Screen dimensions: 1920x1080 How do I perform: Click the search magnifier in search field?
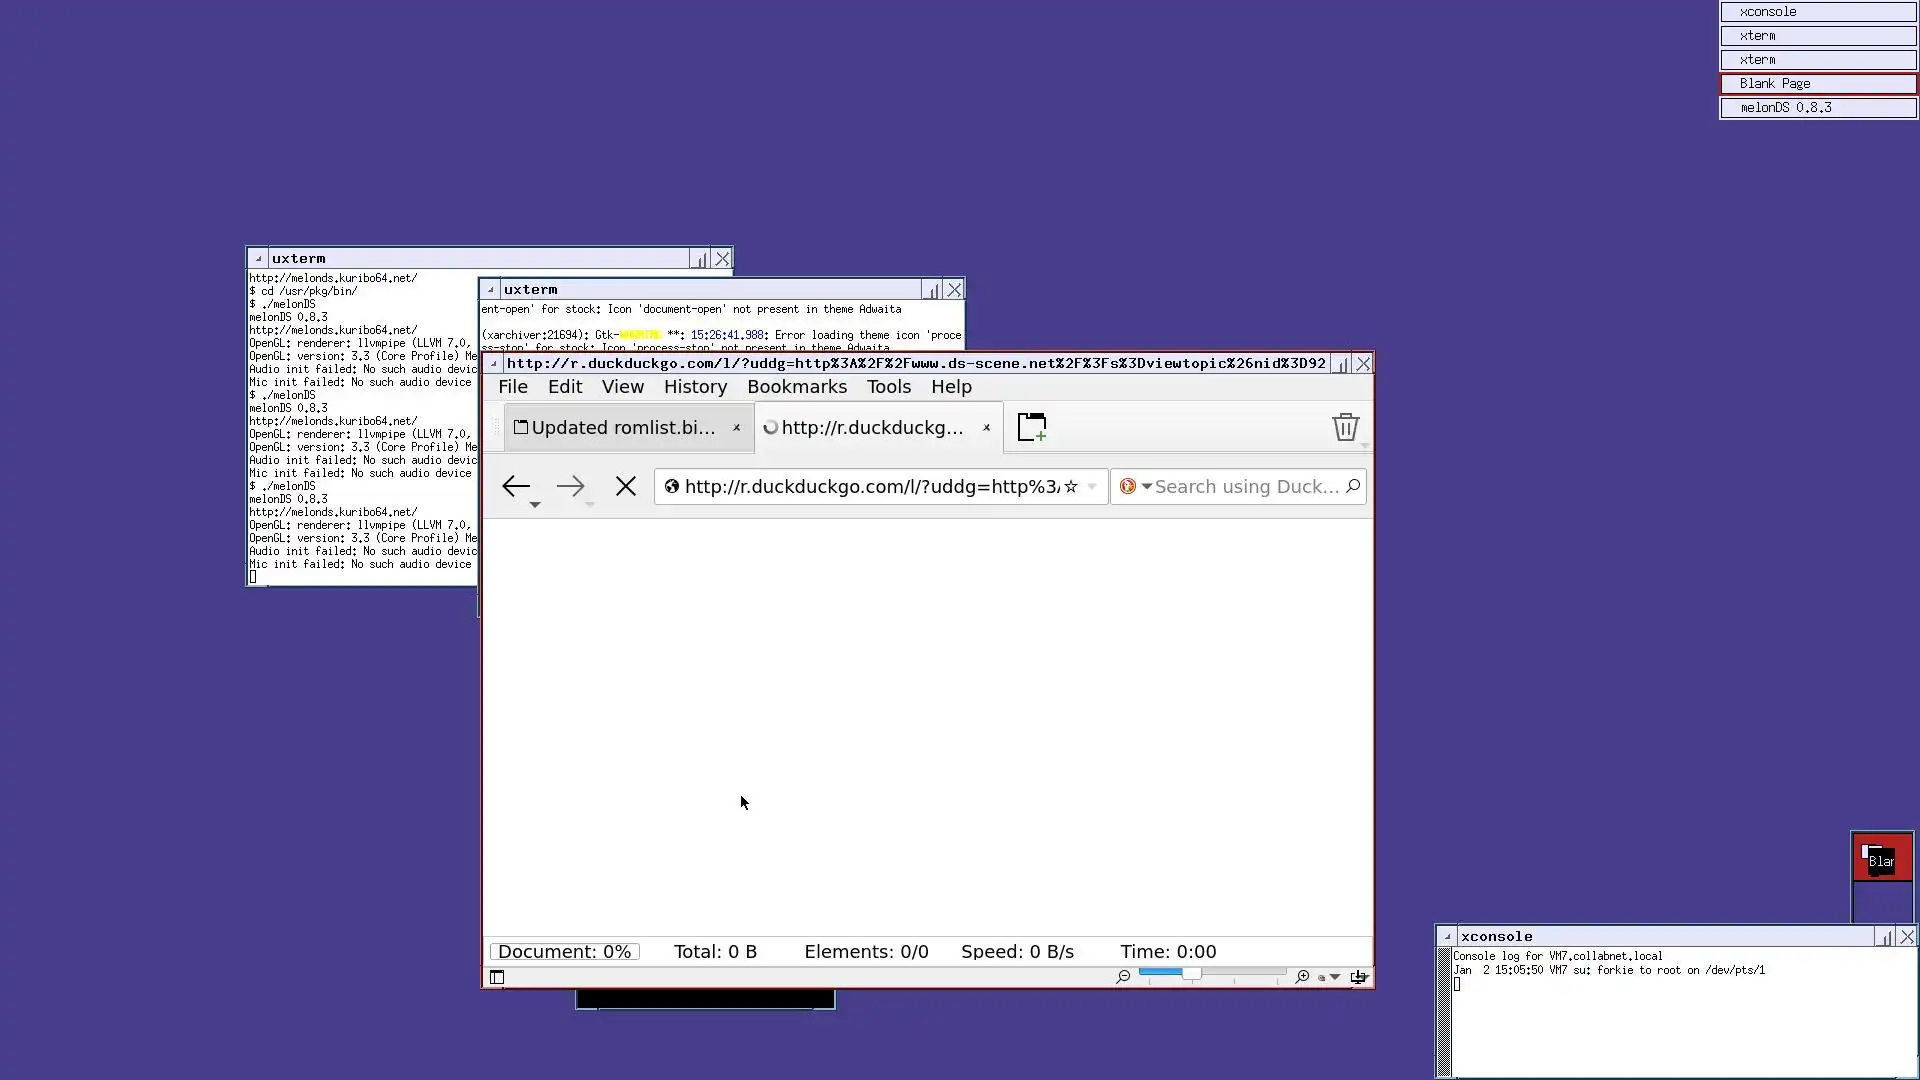pos(1353,486)
